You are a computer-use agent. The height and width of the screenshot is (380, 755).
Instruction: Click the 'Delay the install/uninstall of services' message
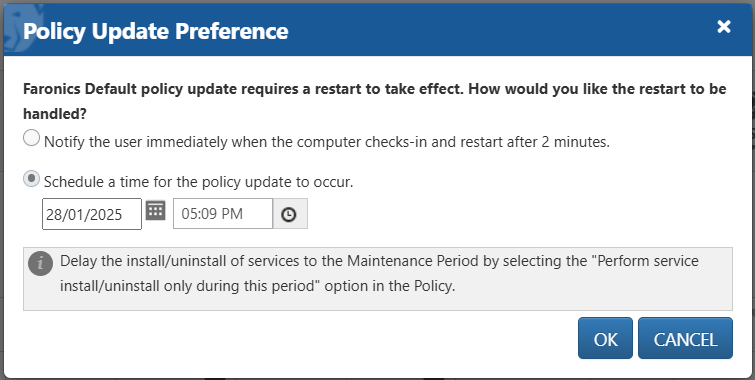pyautogui.click(x=379, y=274)
